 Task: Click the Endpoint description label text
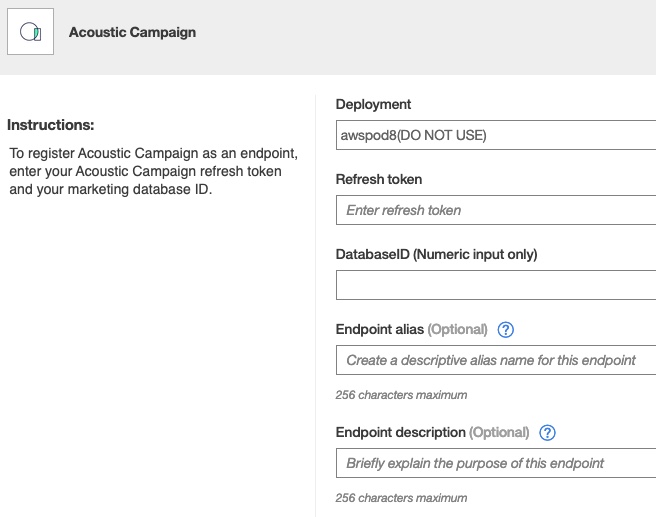[400, 432]
